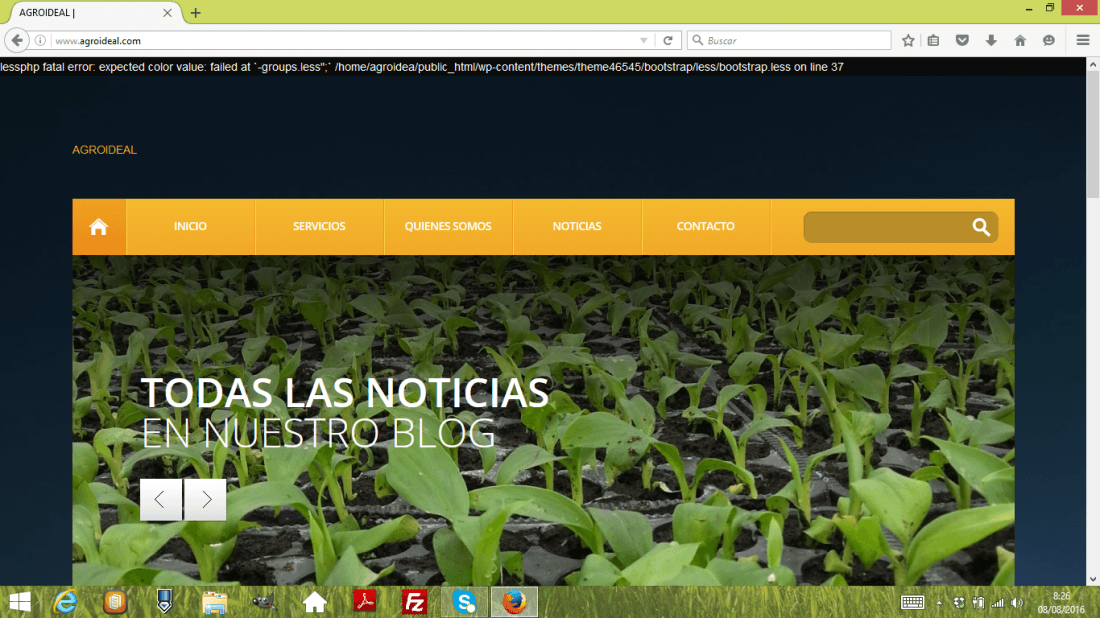
Task: Open the taskbar clock and date
Action: 1061,603
